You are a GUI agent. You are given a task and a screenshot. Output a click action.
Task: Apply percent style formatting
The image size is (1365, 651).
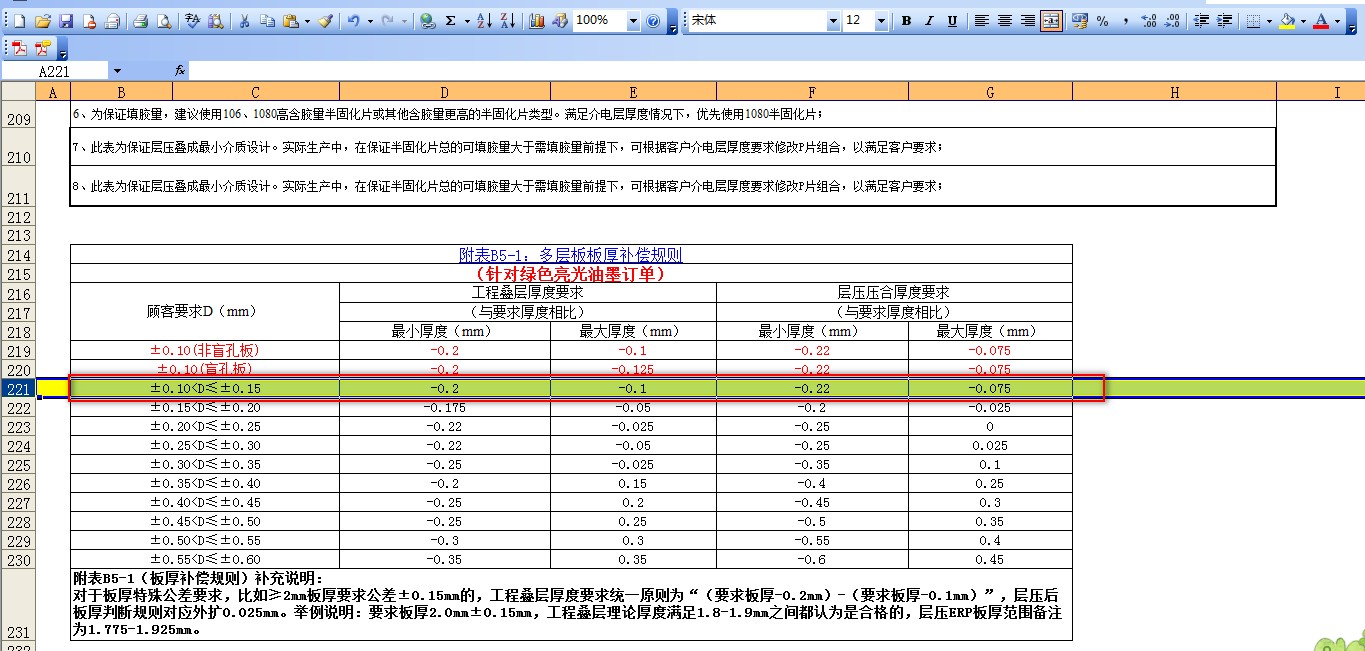1102,21
